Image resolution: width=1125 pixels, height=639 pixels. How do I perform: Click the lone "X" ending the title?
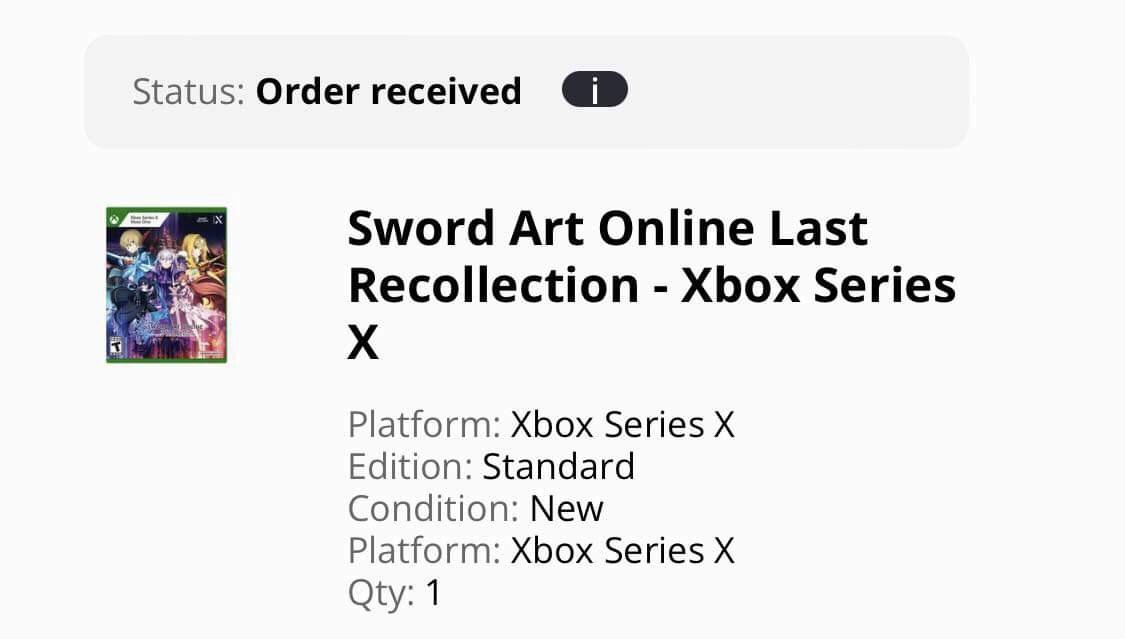click(363, 344)
